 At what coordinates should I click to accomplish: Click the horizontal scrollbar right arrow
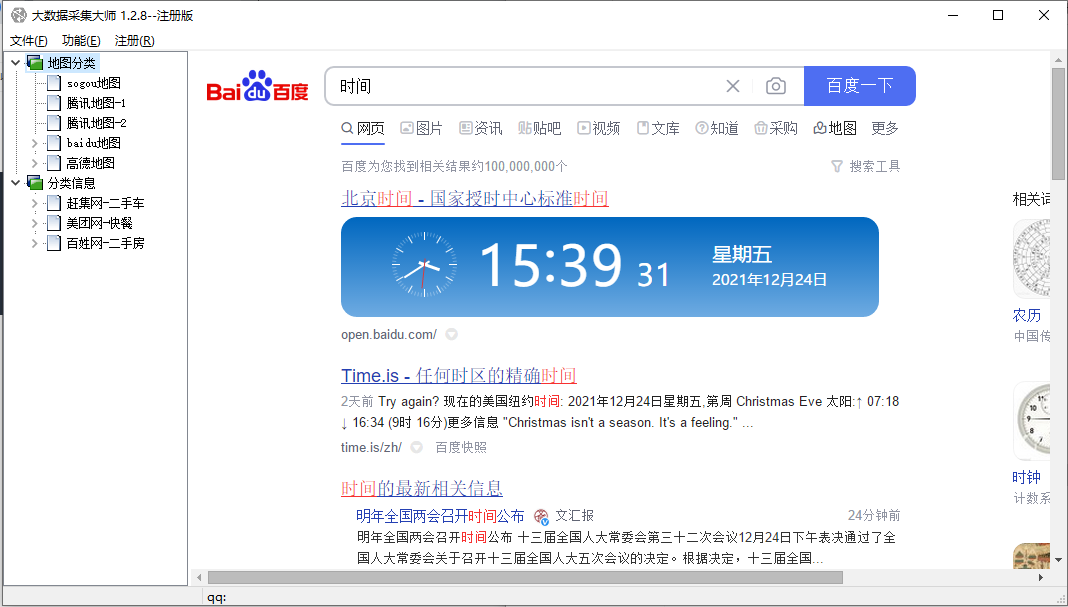[x=1041, y=578]
